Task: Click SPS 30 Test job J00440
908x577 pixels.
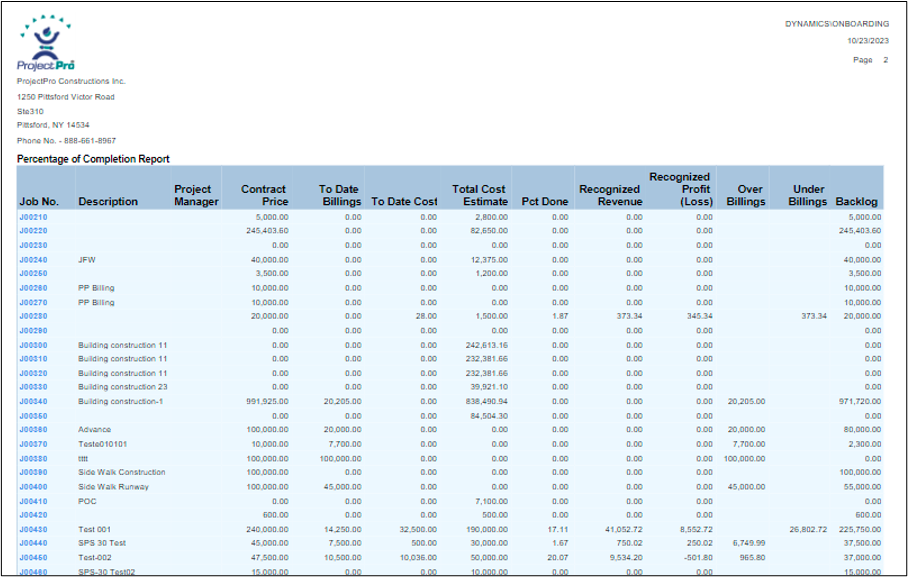Action: point(32,543)
